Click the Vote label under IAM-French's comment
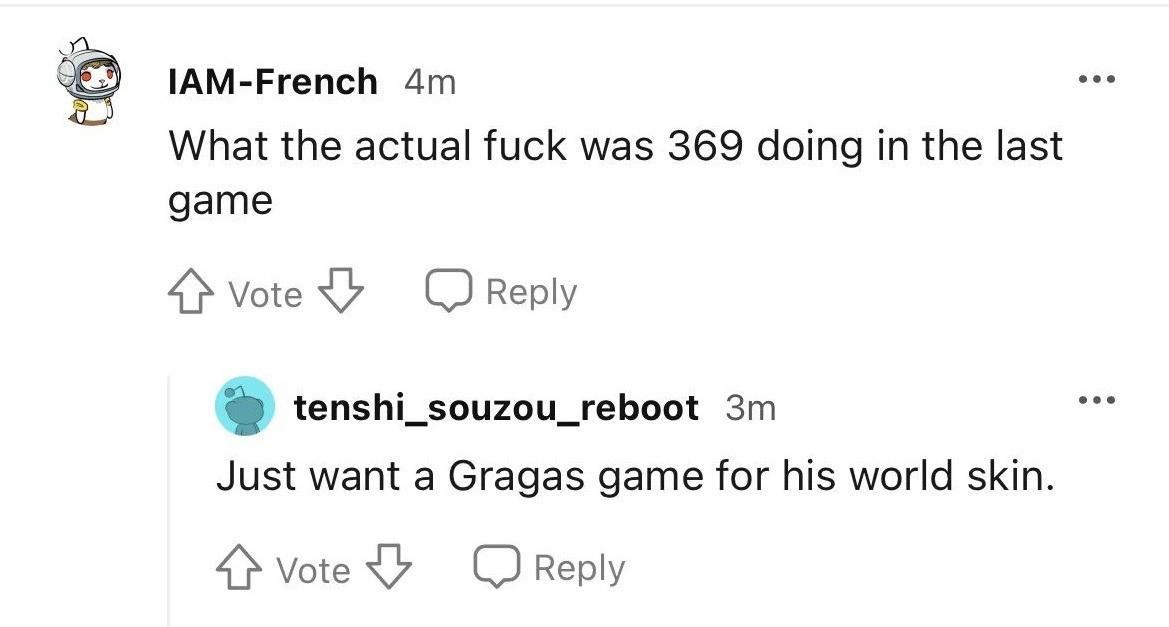Viewport: 1169px width, 627px height. 265,294
